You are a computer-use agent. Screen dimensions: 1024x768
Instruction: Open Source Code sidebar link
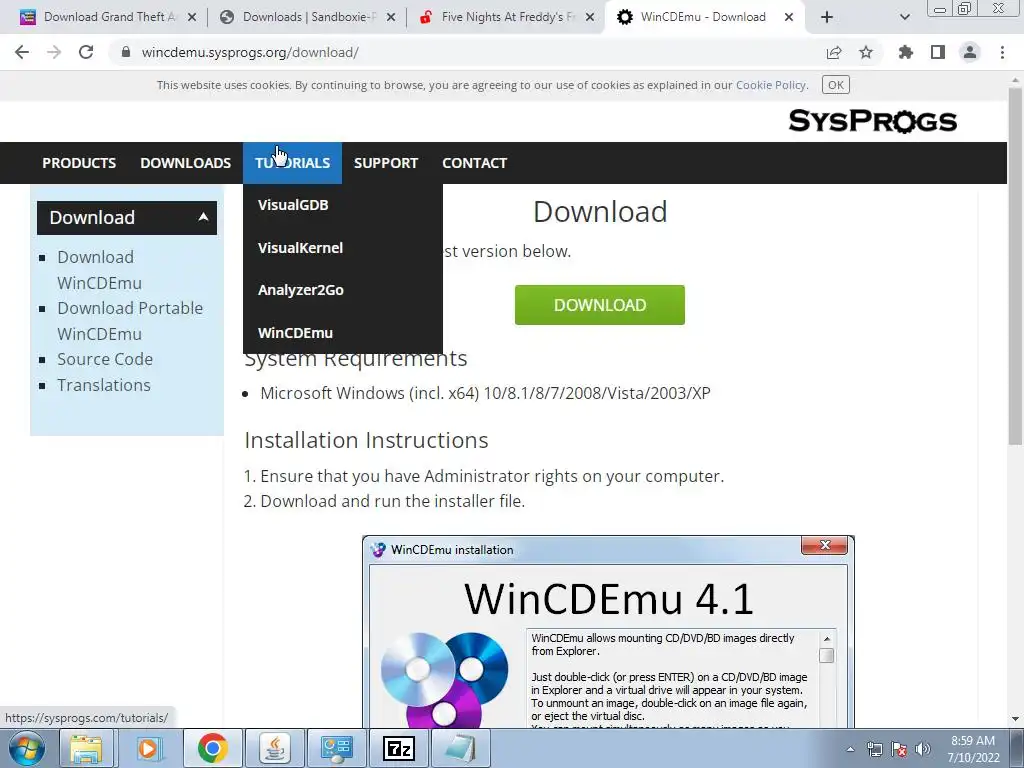pos(105,359)
